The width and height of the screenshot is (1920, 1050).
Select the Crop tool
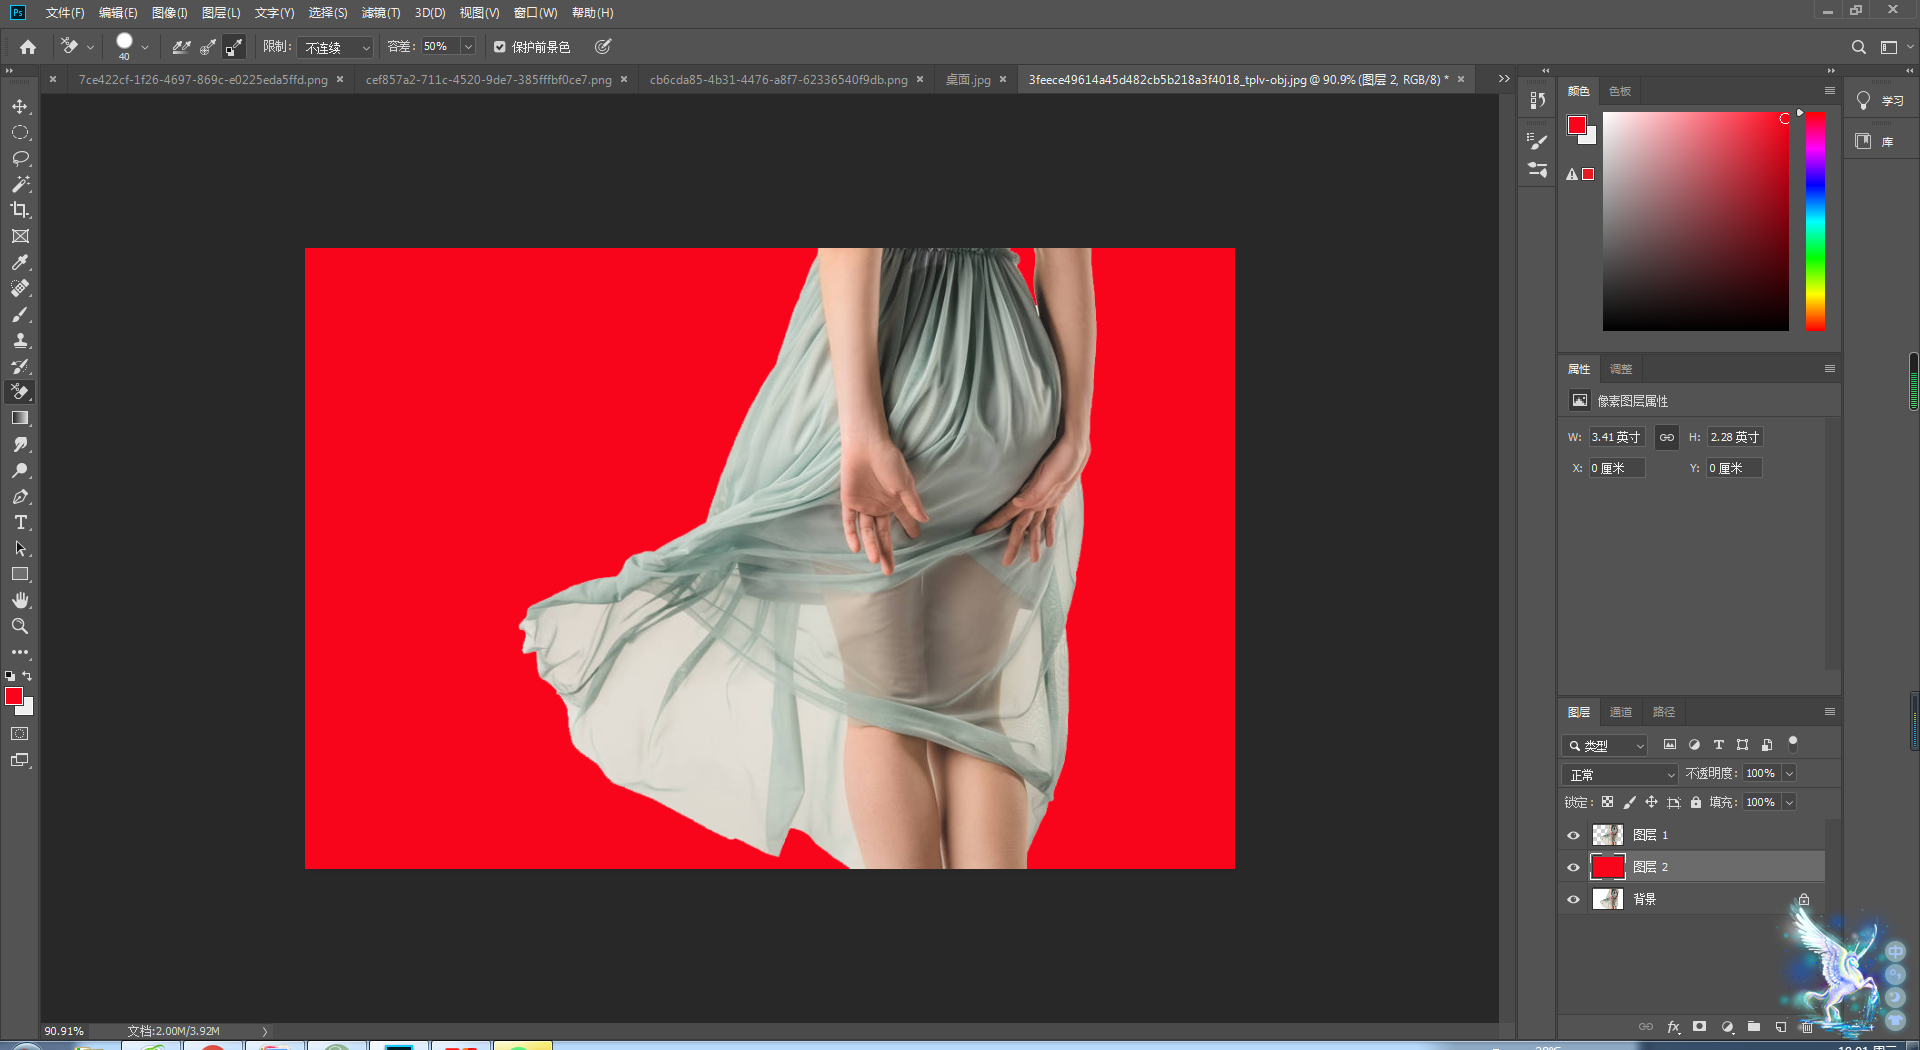pos(20,210)
